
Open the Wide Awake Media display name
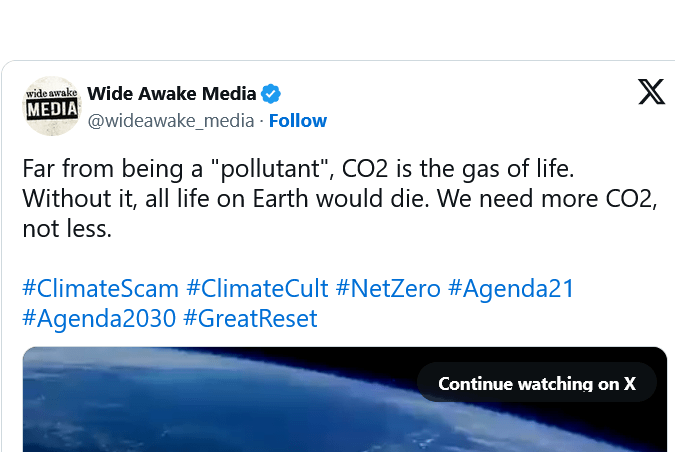point(171,94)
